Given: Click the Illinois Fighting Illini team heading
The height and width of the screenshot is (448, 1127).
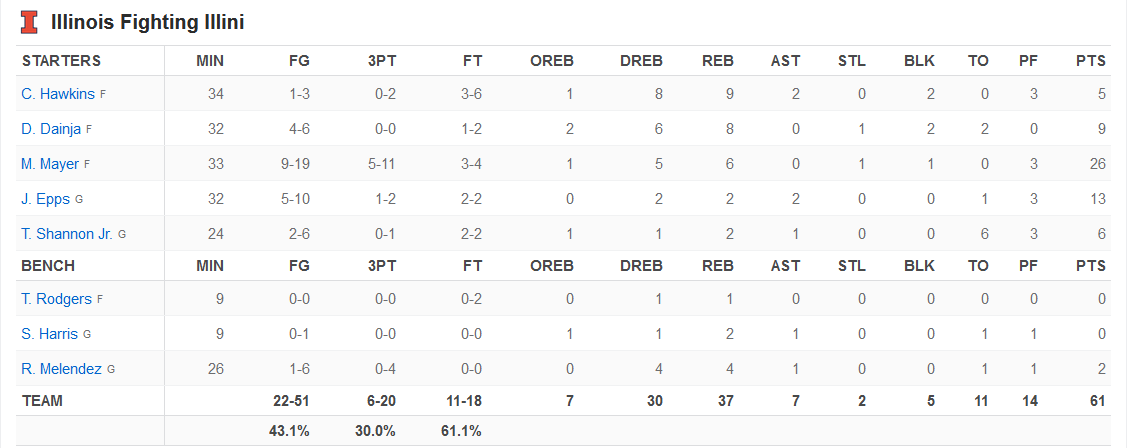Looking at the screenshot, I should 147,22.
